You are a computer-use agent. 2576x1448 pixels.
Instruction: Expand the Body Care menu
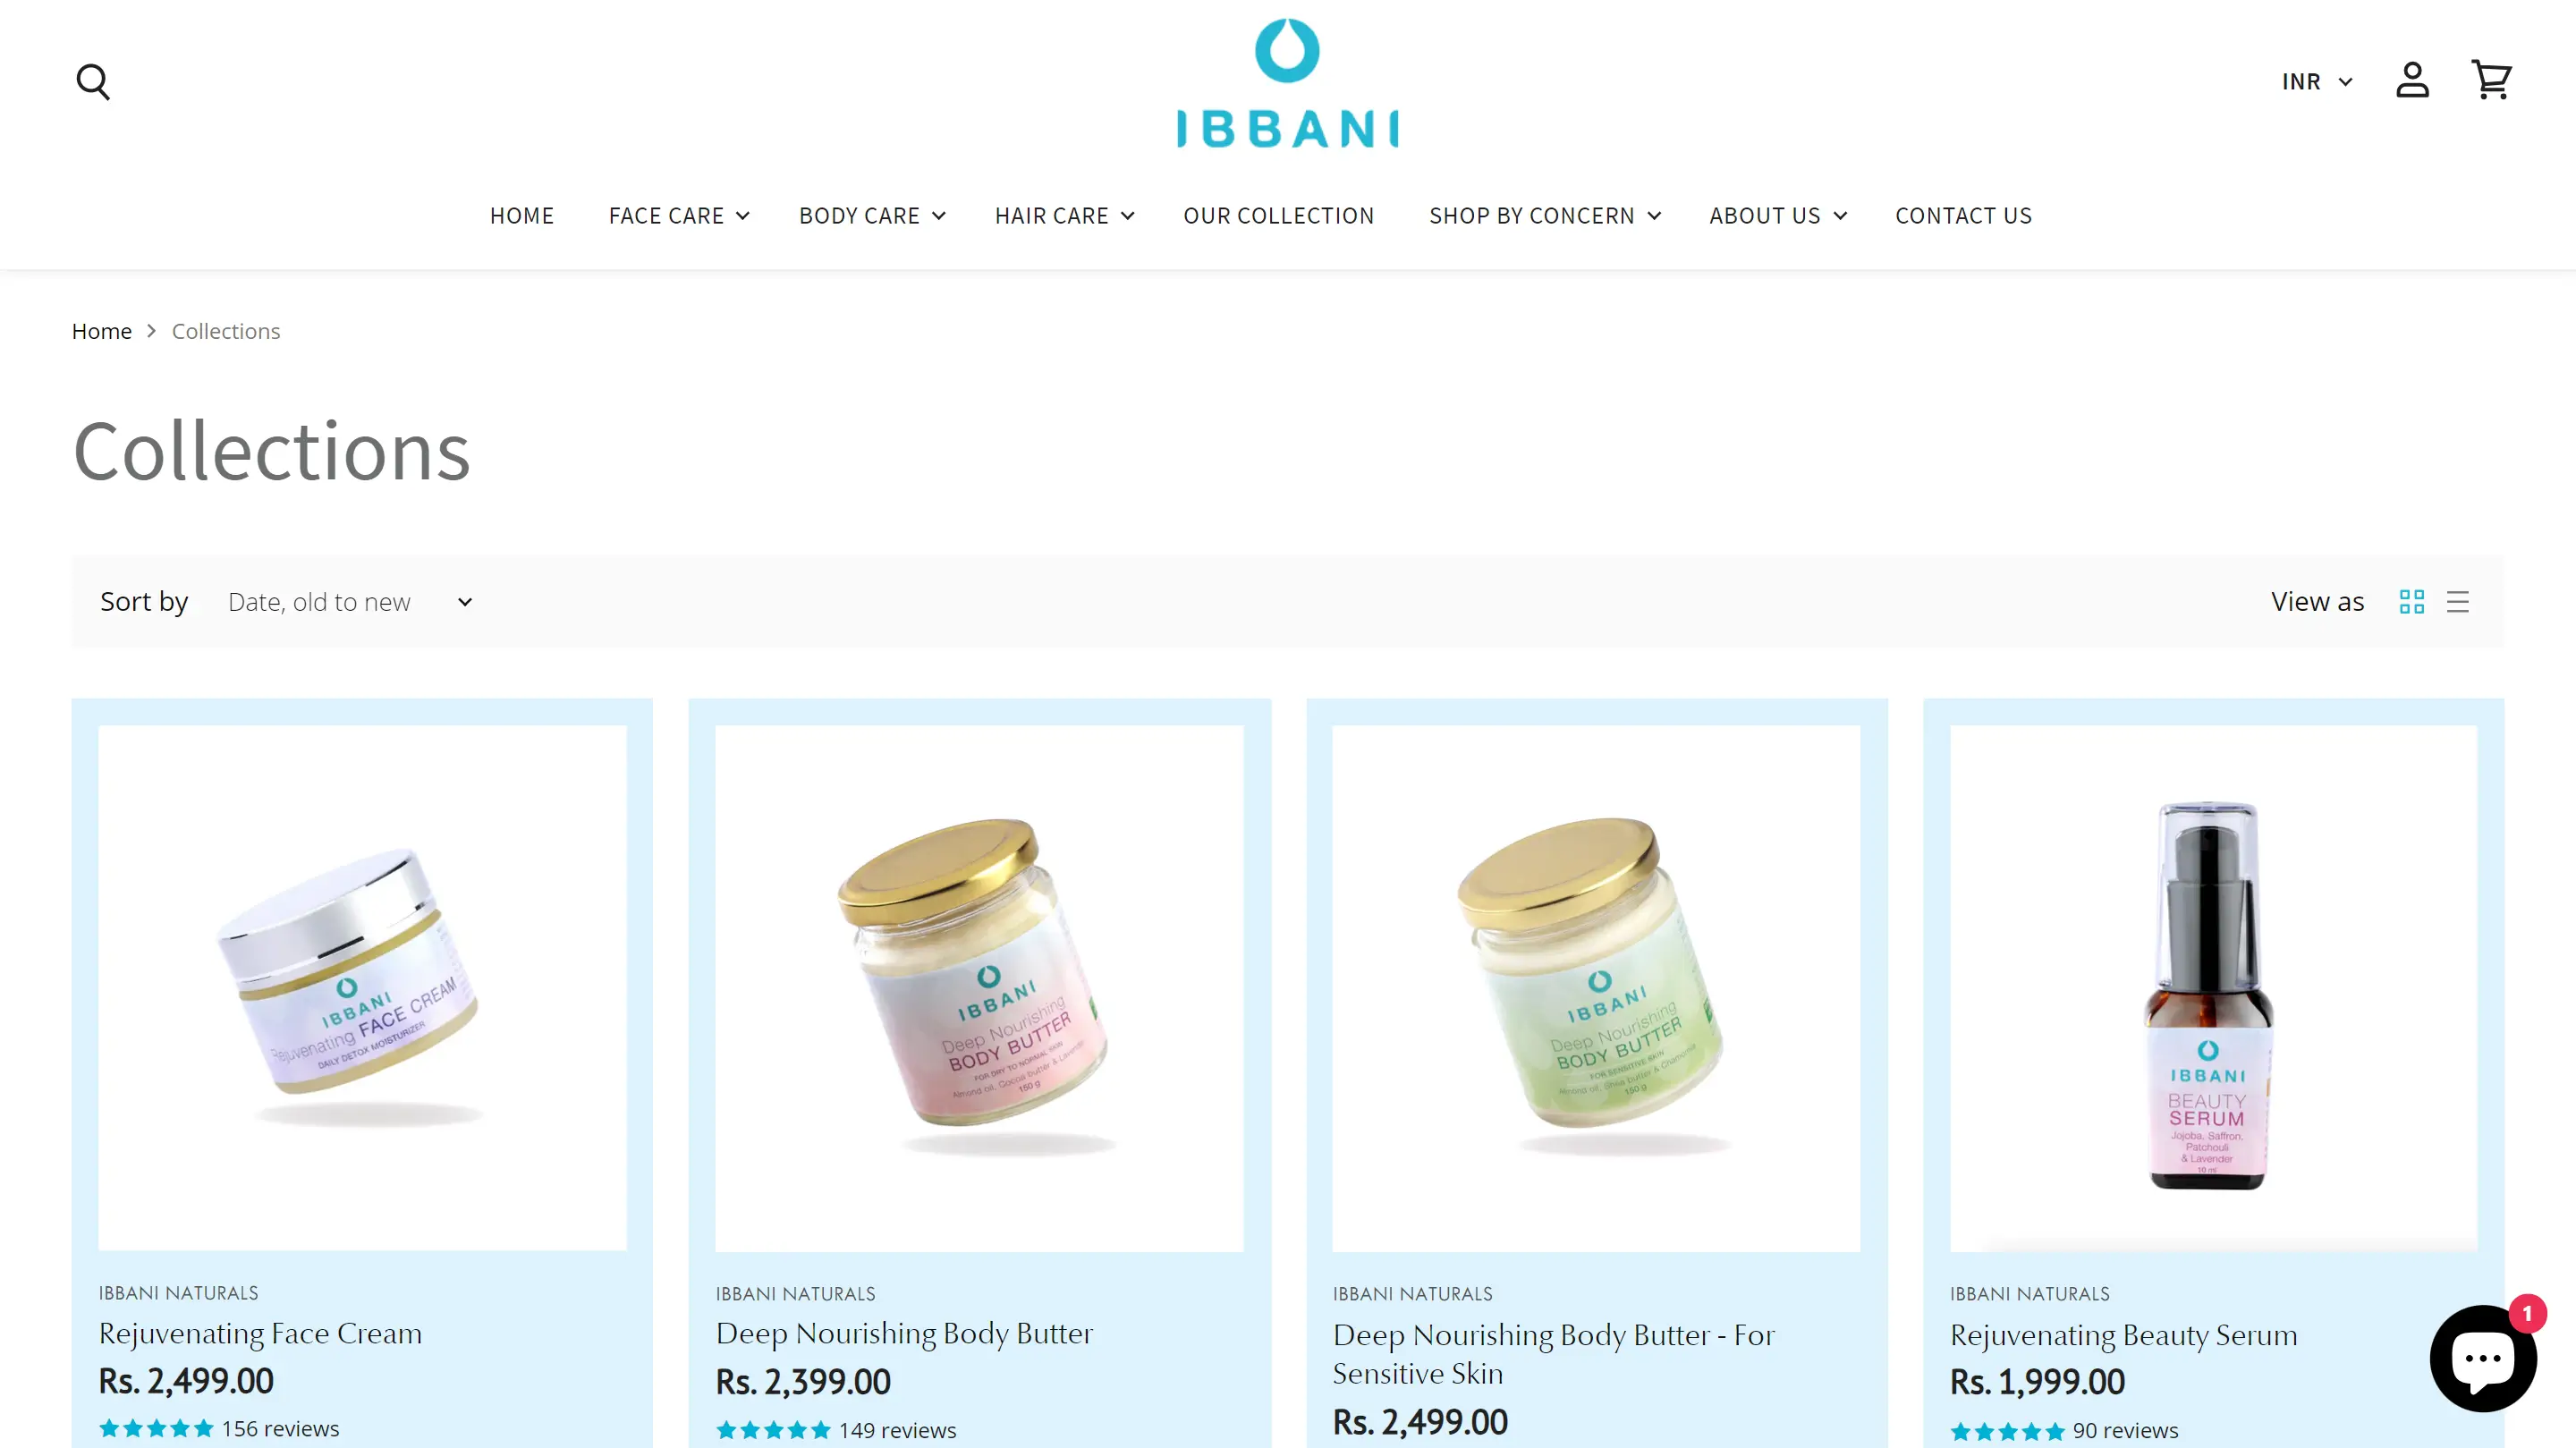pyautogui.click(x=871, y=216)
